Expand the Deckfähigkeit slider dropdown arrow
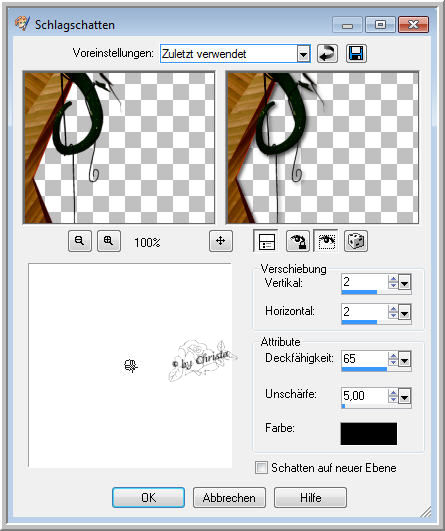445x531 pixels. click(404, 359)
